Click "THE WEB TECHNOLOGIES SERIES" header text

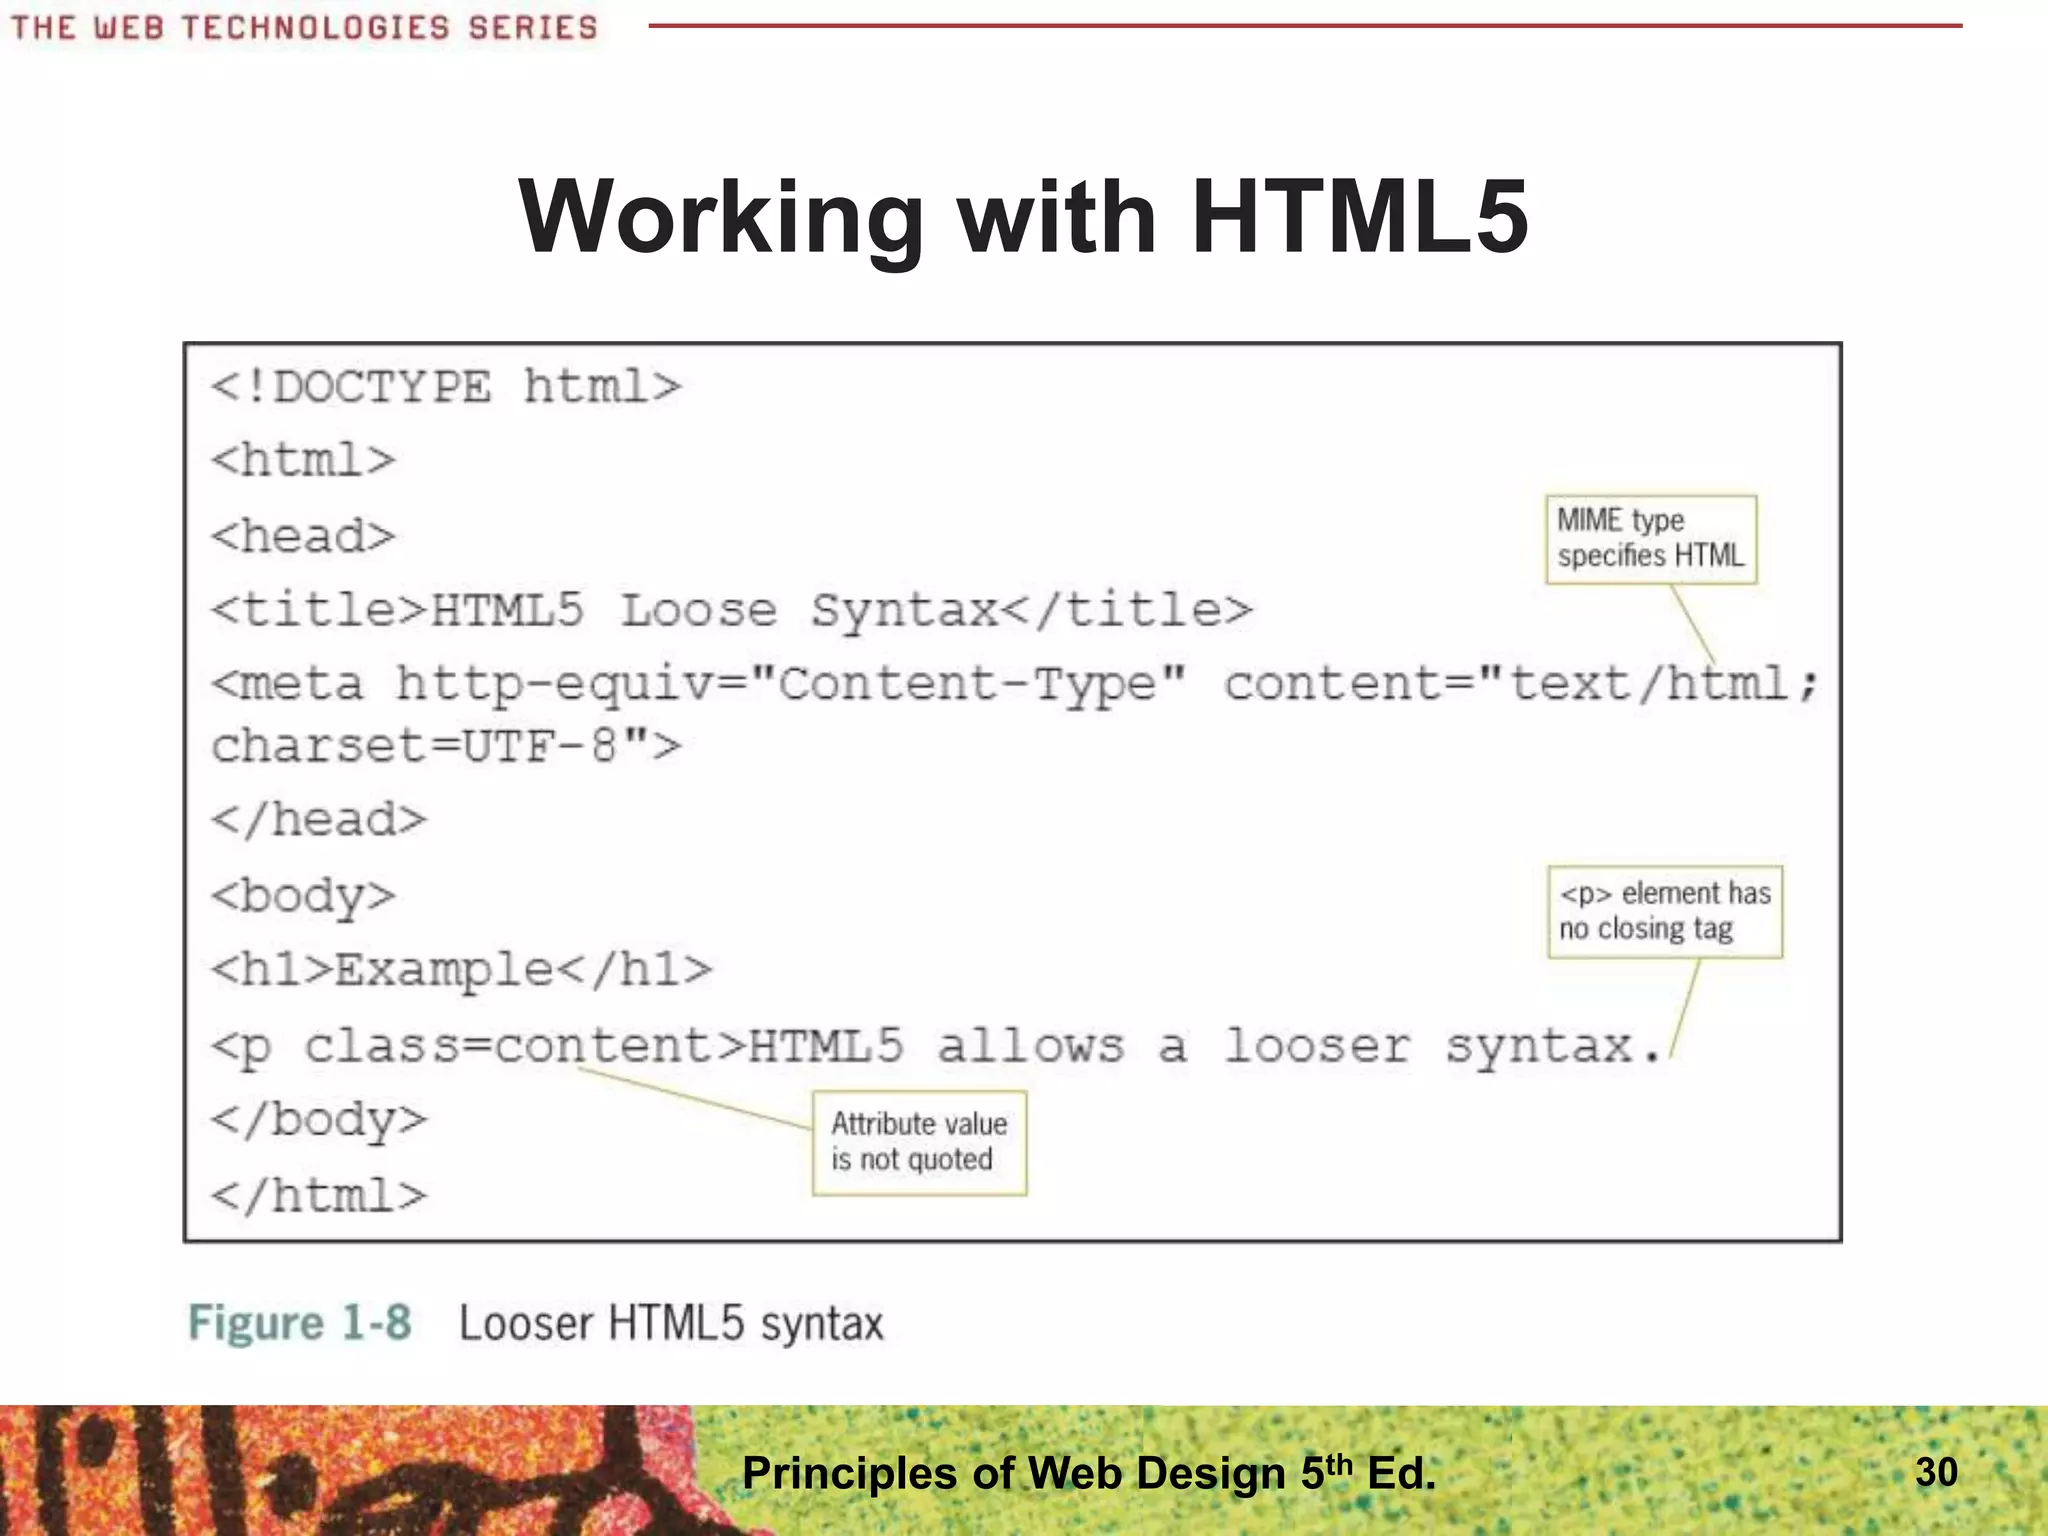[x=304, y=27]
